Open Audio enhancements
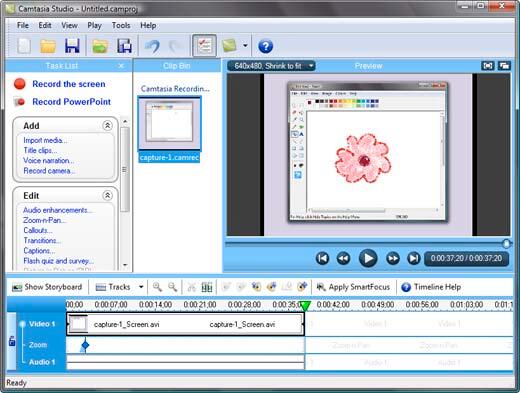The width and height of the screenshot is (520, 393). (x=57, y=210)
